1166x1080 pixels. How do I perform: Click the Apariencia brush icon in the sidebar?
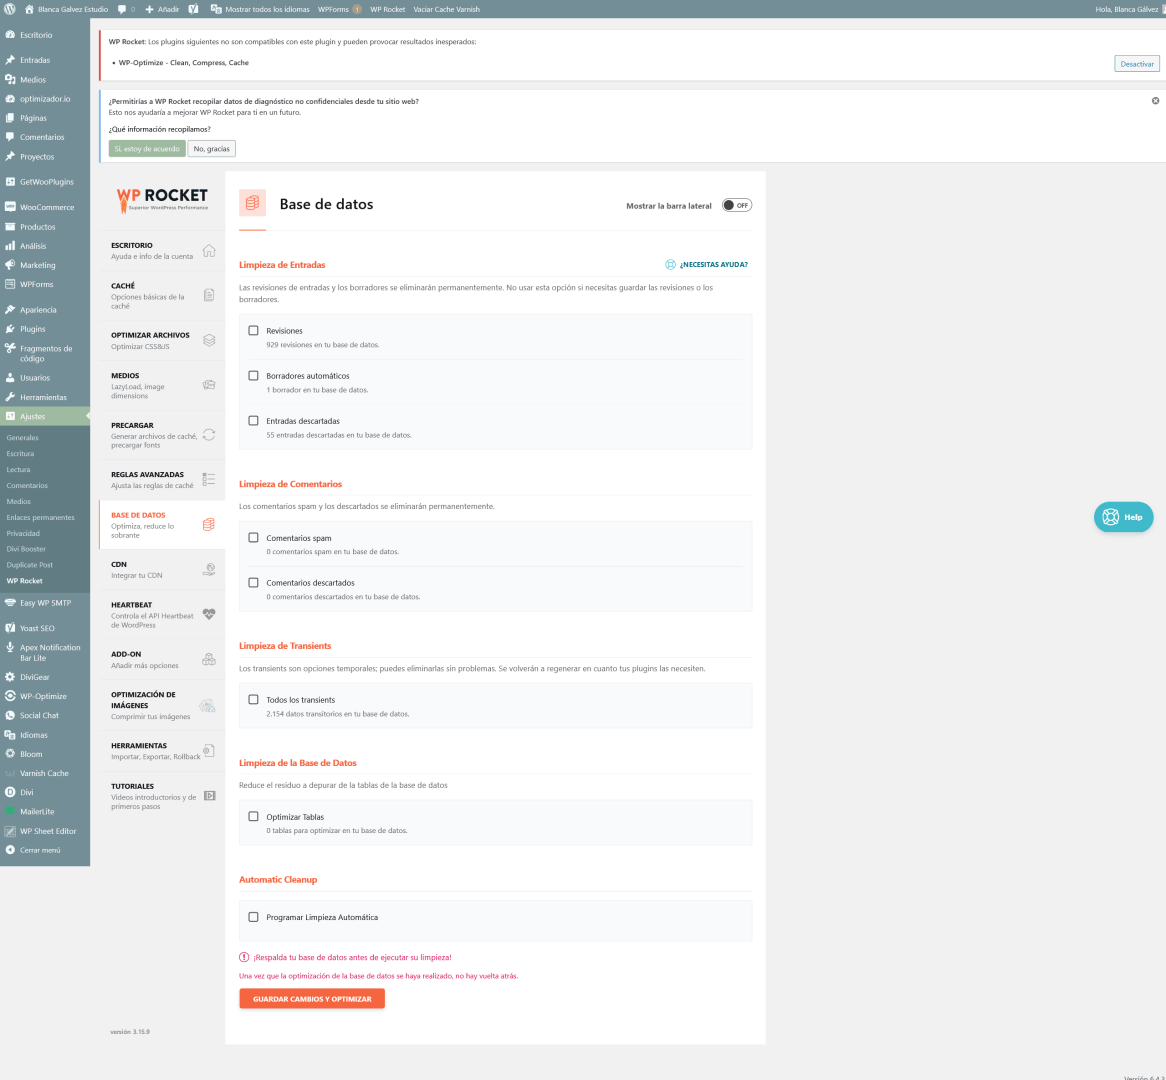click(10, 309)
